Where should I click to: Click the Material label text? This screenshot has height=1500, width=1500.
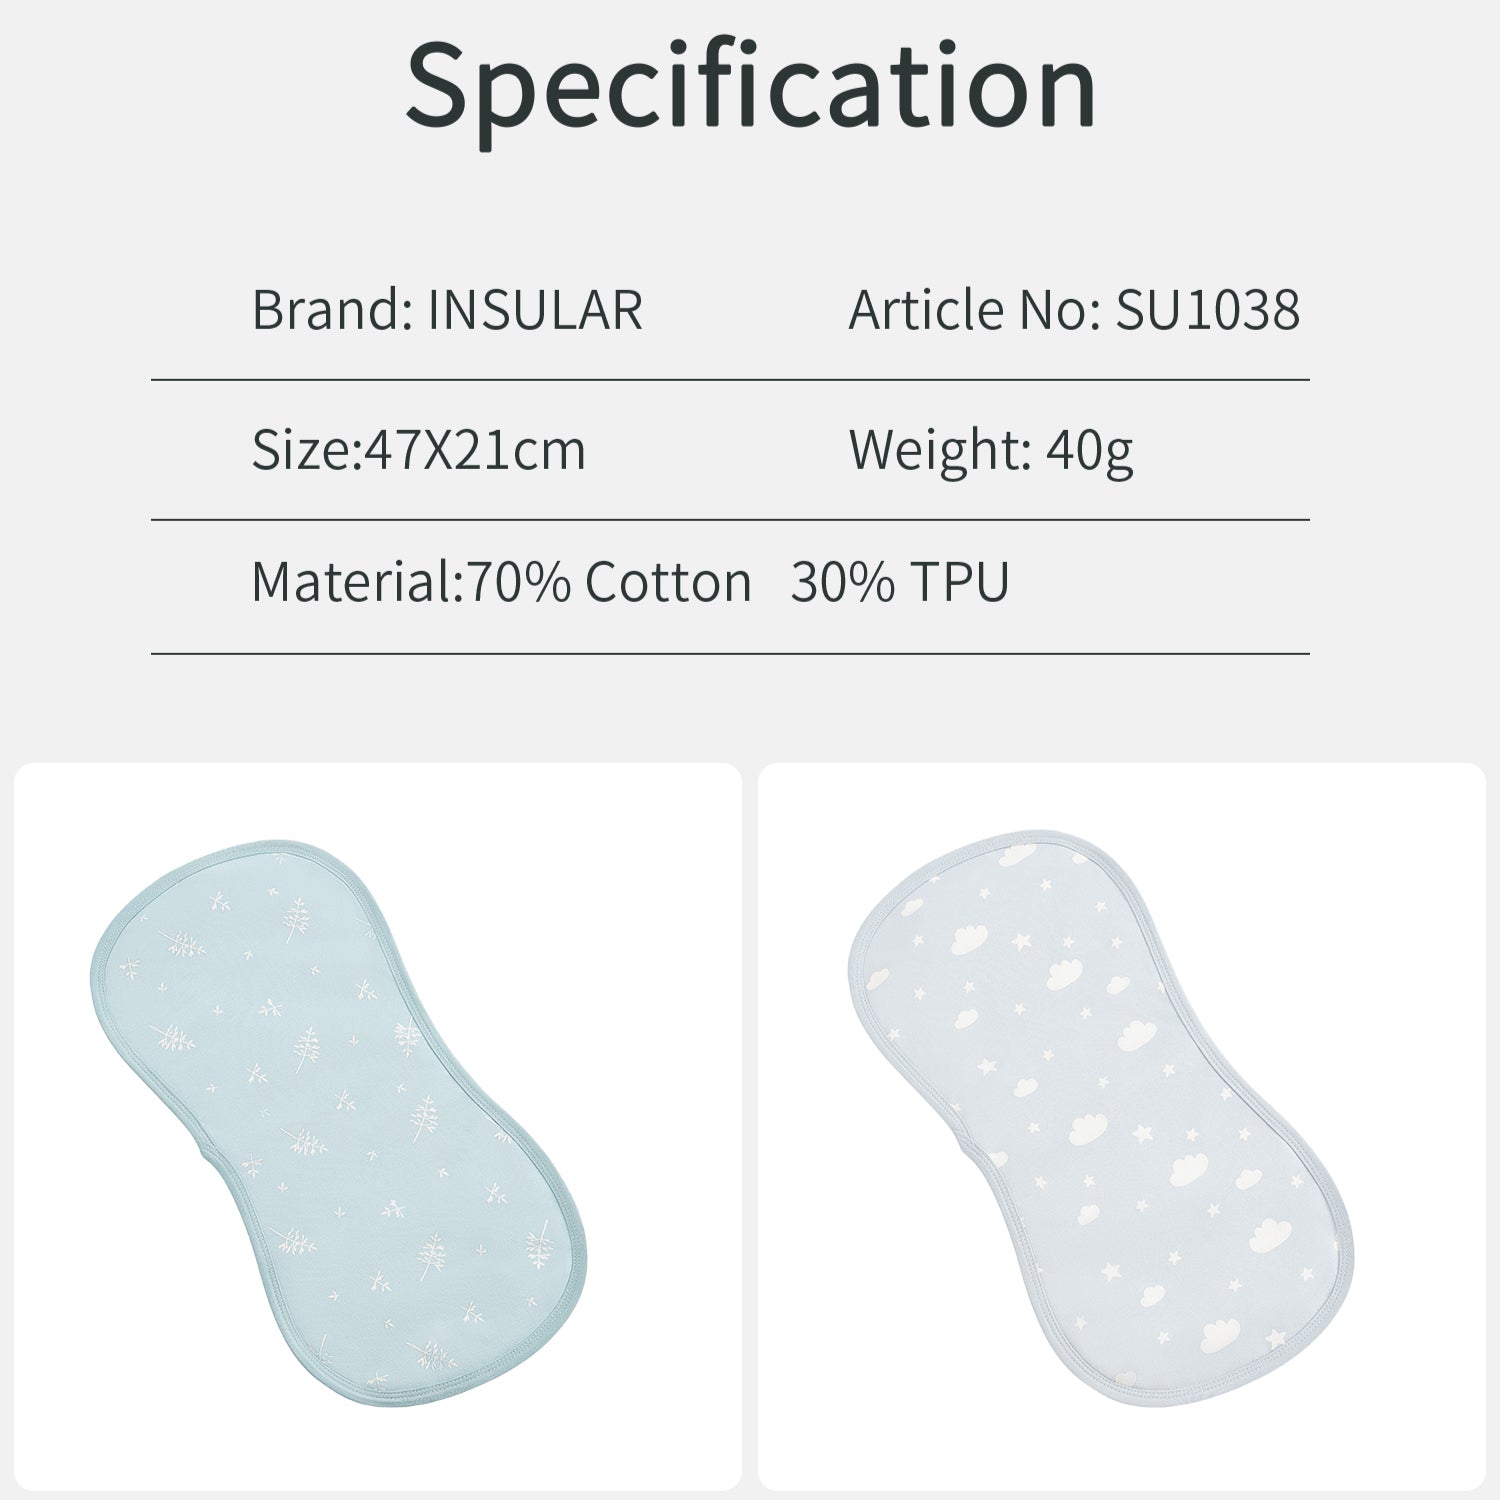(350, 582)
